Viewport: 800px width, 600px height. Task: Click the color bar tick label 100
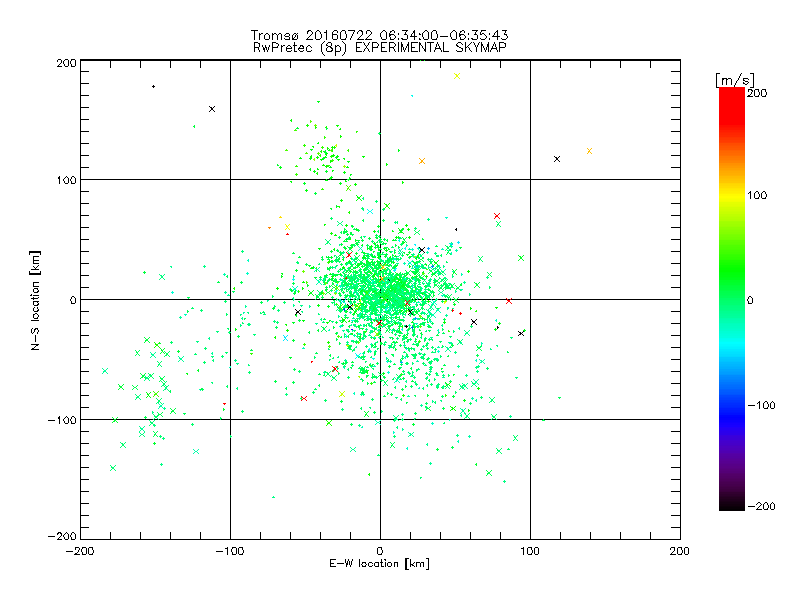click(757, 195)
